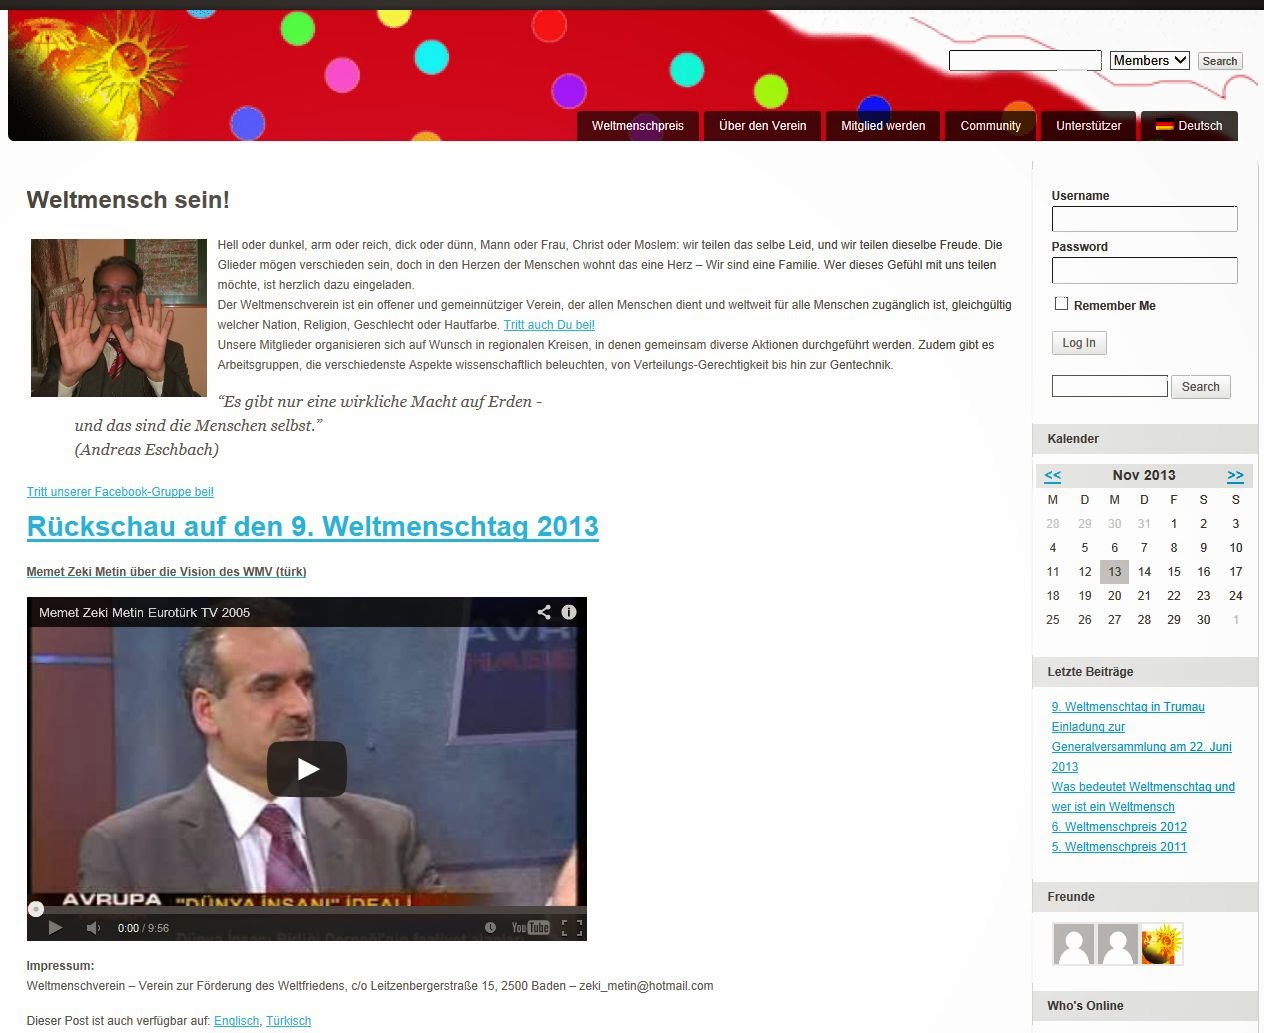Screen dimensions: 1264x1033
Task: Open the Members search dropdown
Action: [x=1149, y=61]
